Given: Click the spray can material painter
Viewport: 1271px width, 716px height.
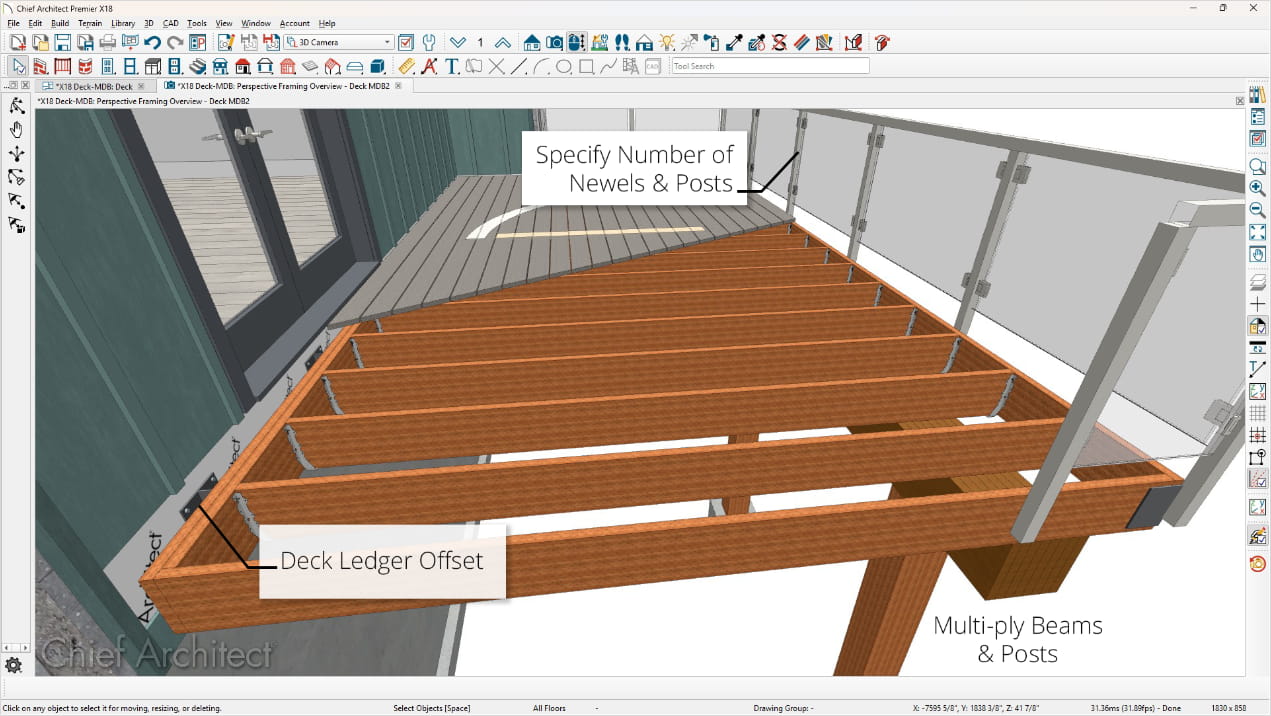Looking at the screenshot, I should (712, 42).
